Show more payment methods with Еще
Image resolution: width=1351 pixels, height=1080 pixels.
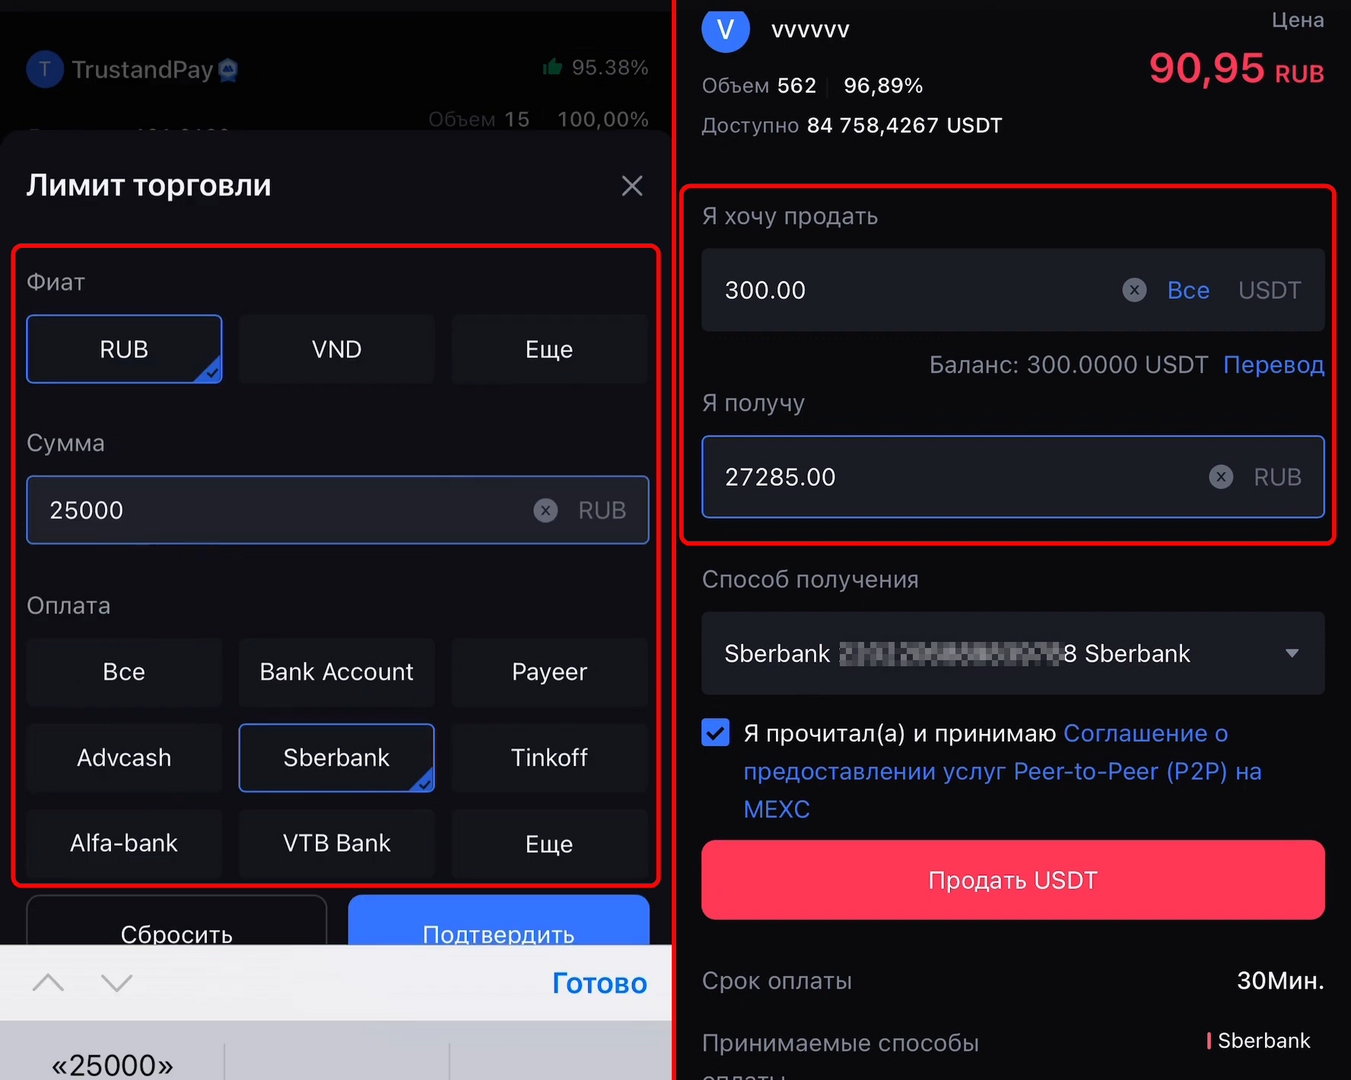pyautogui.click(x=549, y=844)
